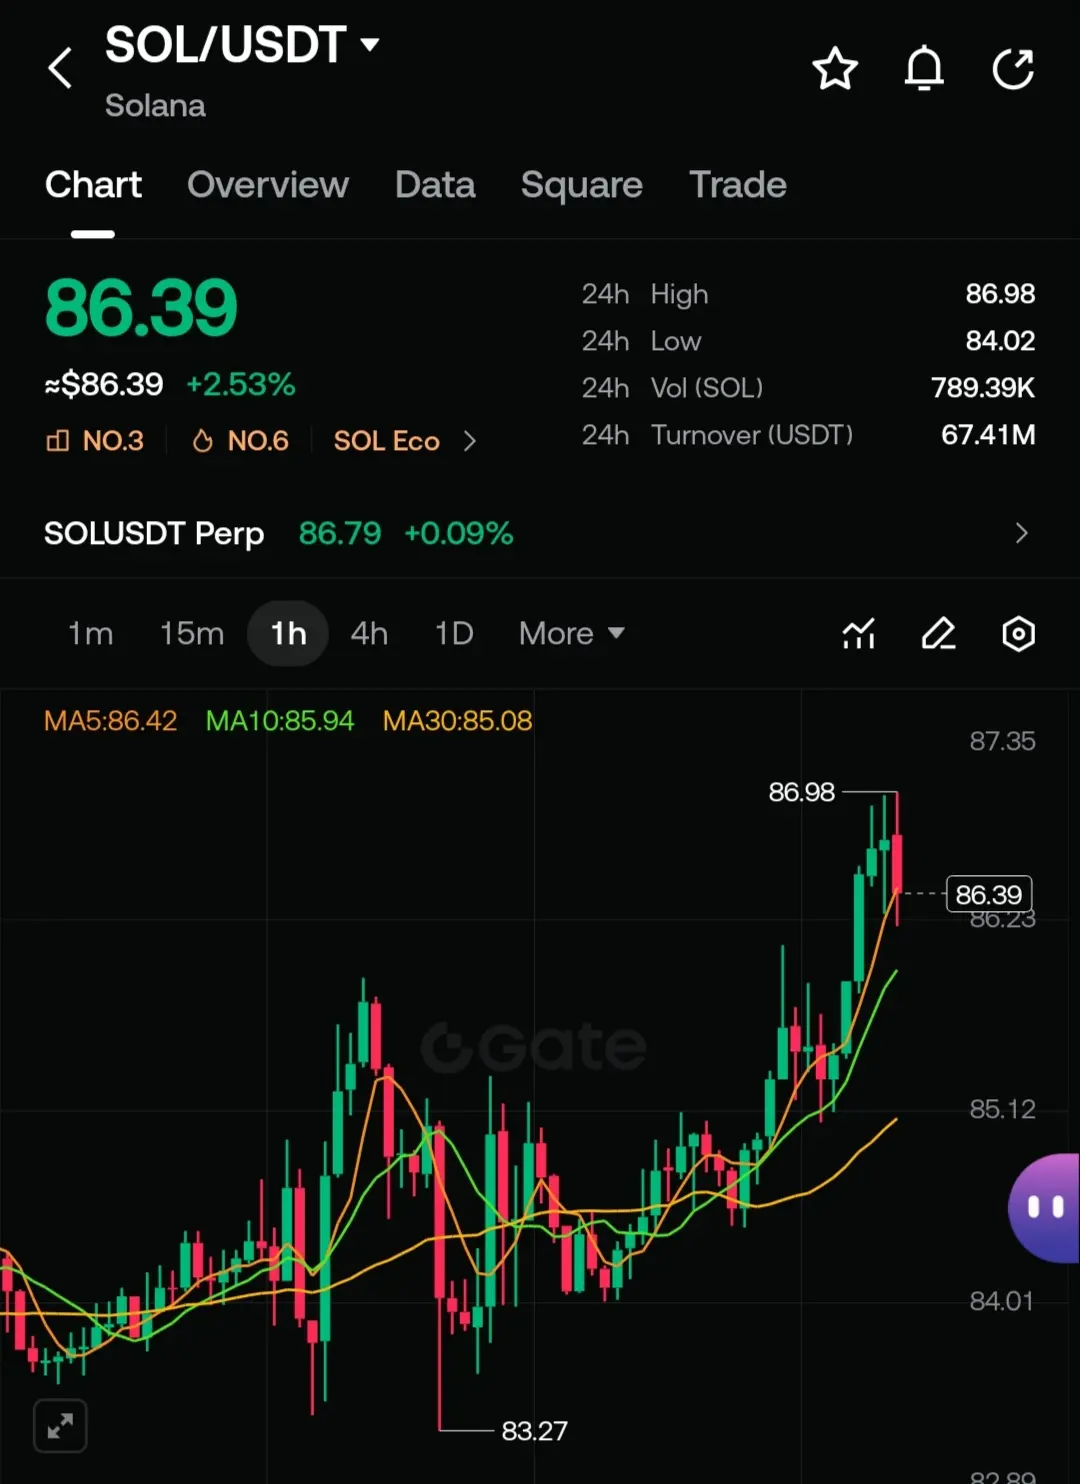Screen dimensions: 1080x1484
Task: Tap the 24h High value 86.98
Action: [1000, 294]
